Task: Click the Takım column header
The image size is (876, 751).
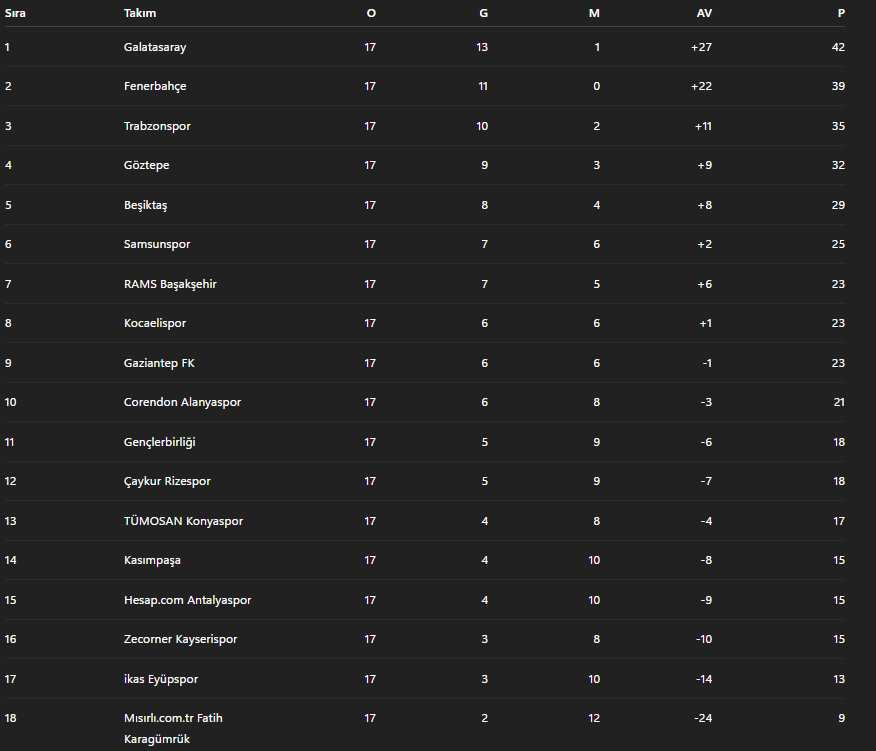Action: (x=140, y=13)
